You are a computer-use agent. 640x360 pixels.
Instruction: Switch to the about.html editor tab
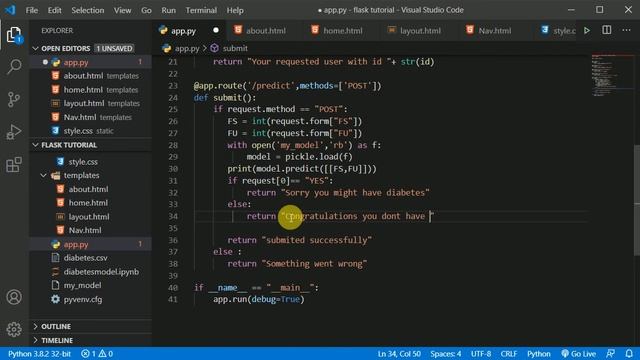coord(265,31)
